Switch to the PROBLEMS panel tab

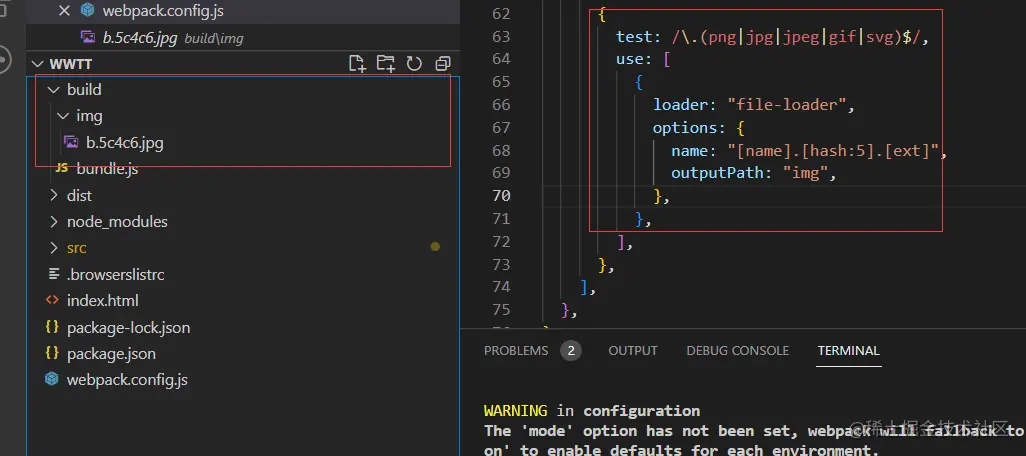coord(516,351)
